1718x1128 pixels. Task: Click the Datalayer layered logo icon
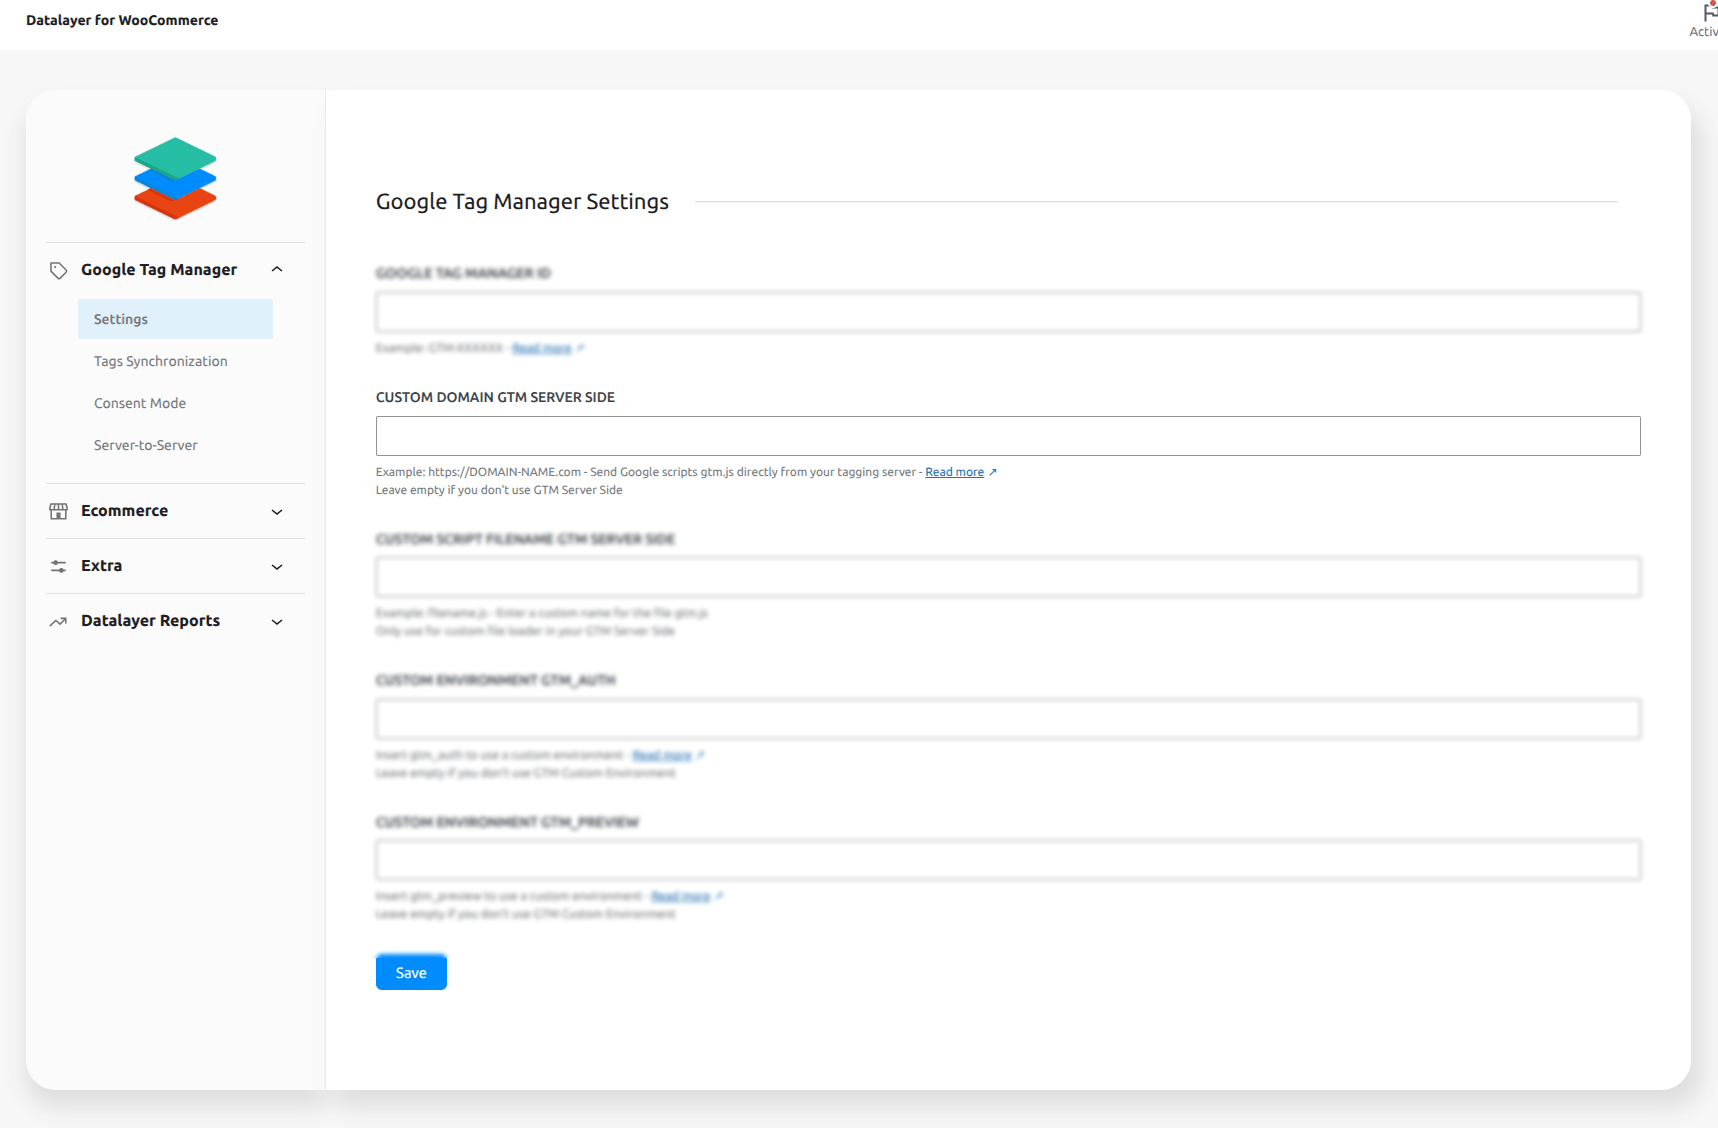175,178
